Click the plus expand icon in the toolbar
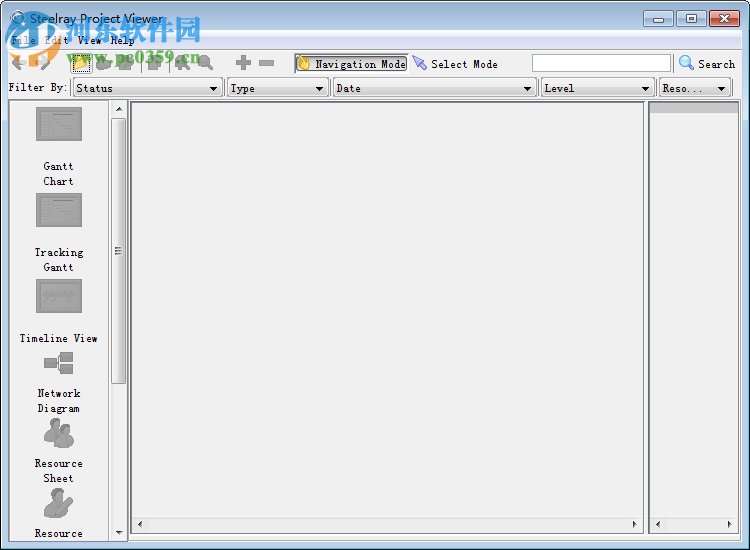The image size is (750, 550). [243, 63]
